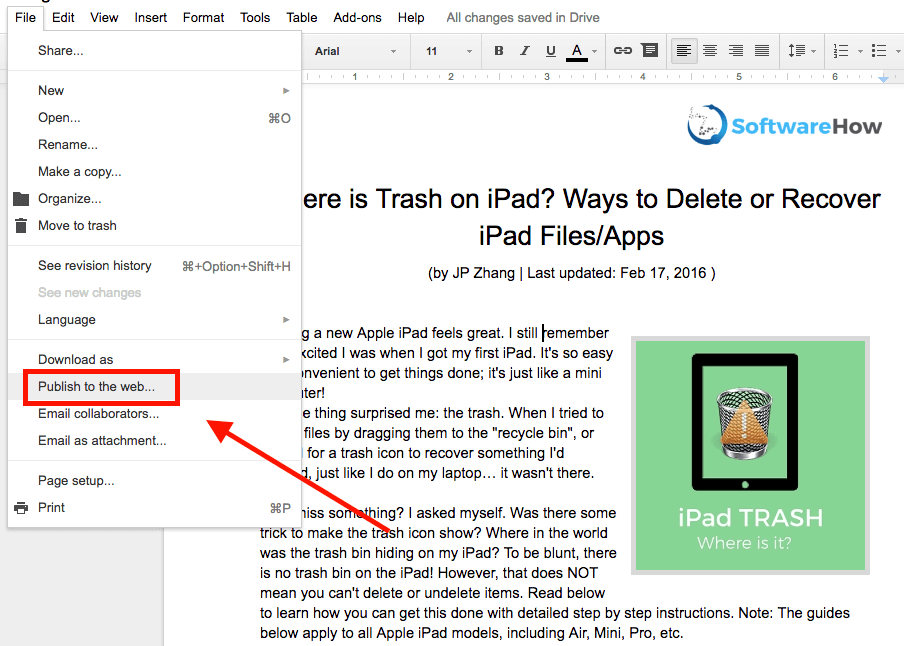The width and height of the screenshot is (904, 646).
Task: Select justify align icon
Action: [762, 51]
